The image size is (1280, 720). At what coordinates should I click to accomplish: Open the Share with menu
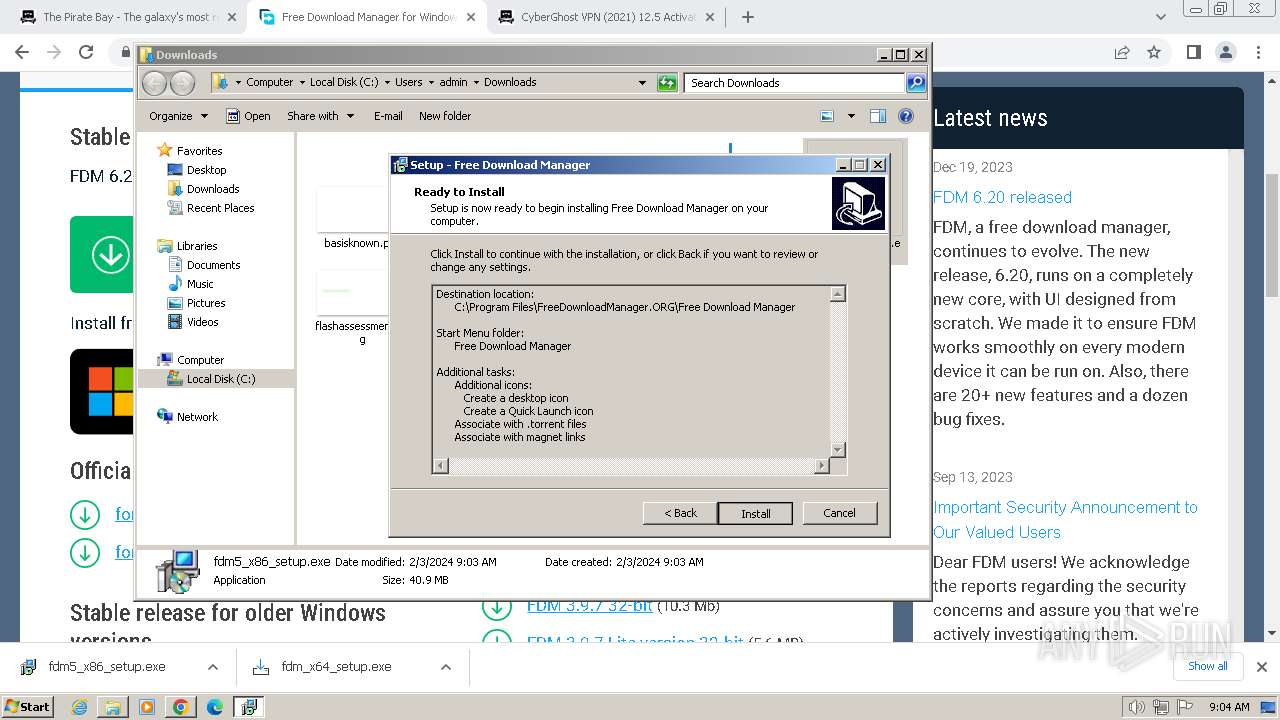pyautogui.click(x=320, y=116)
